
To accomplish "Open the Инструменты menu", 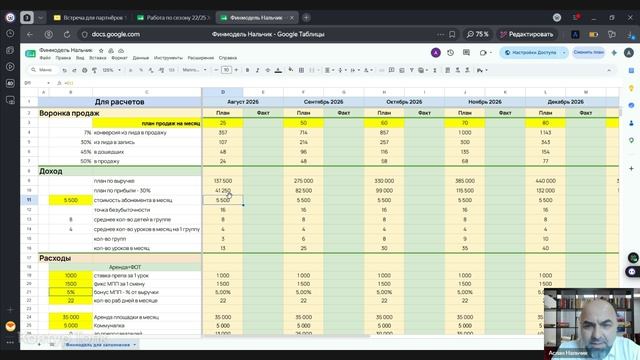I will tap(168, 58).
